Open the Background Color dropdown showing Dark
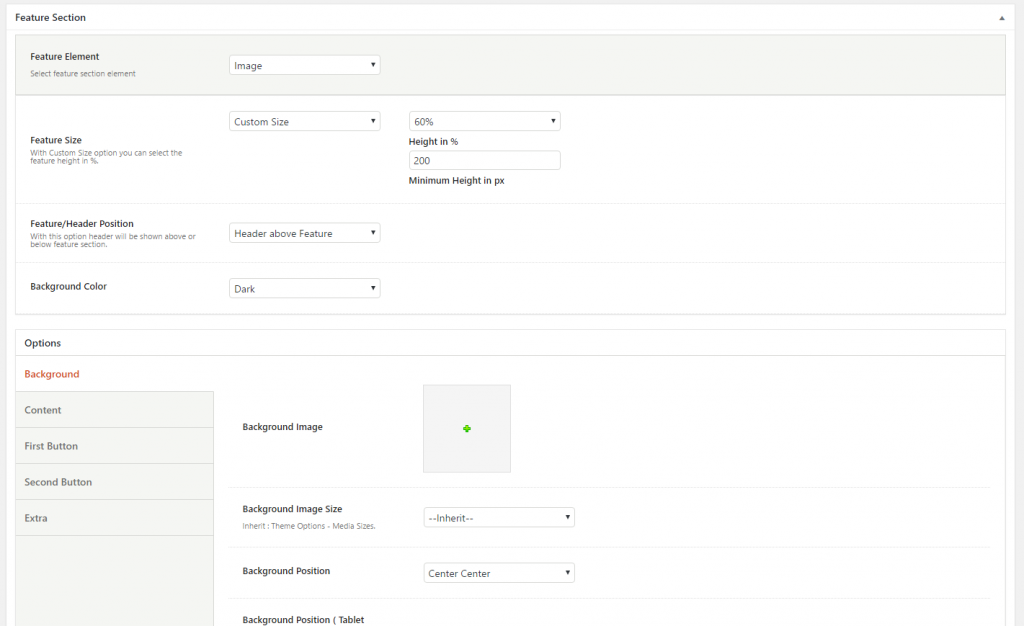This screenshot has width=1024, height=626. 304,289
